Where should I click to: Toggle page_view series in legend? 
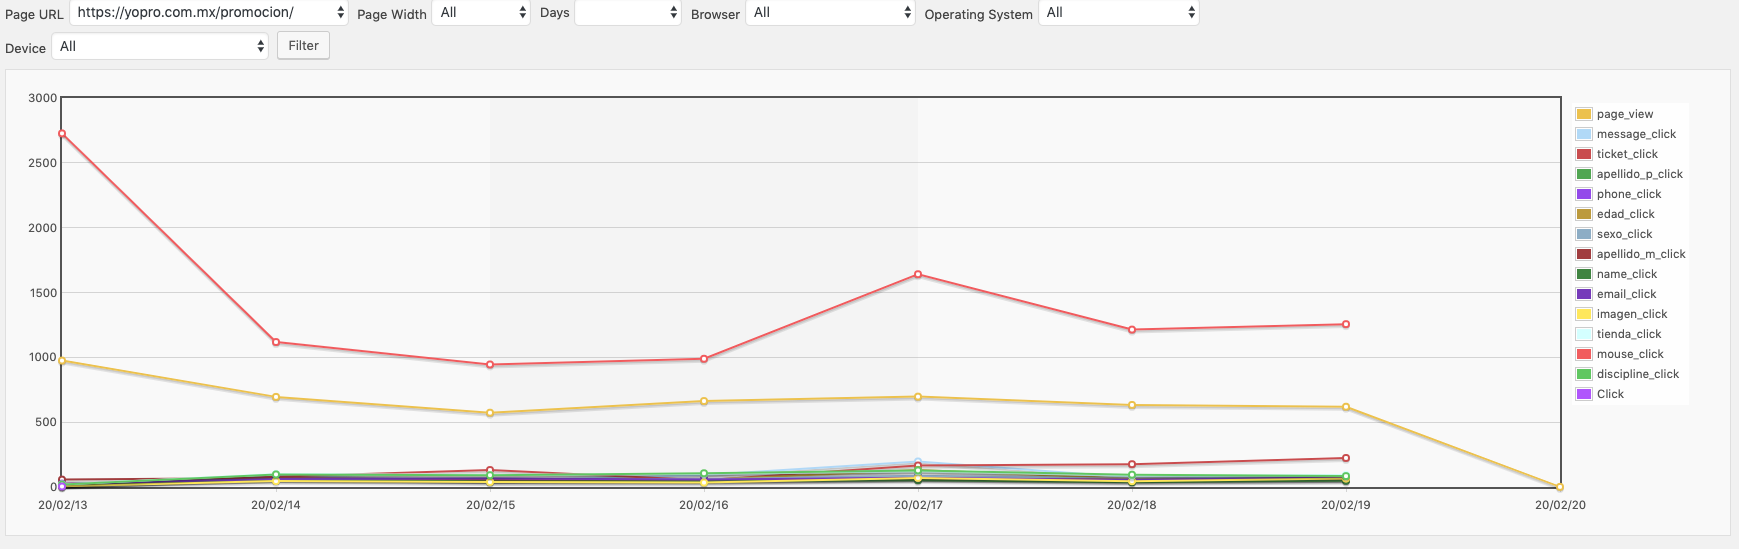point(1624,114)
